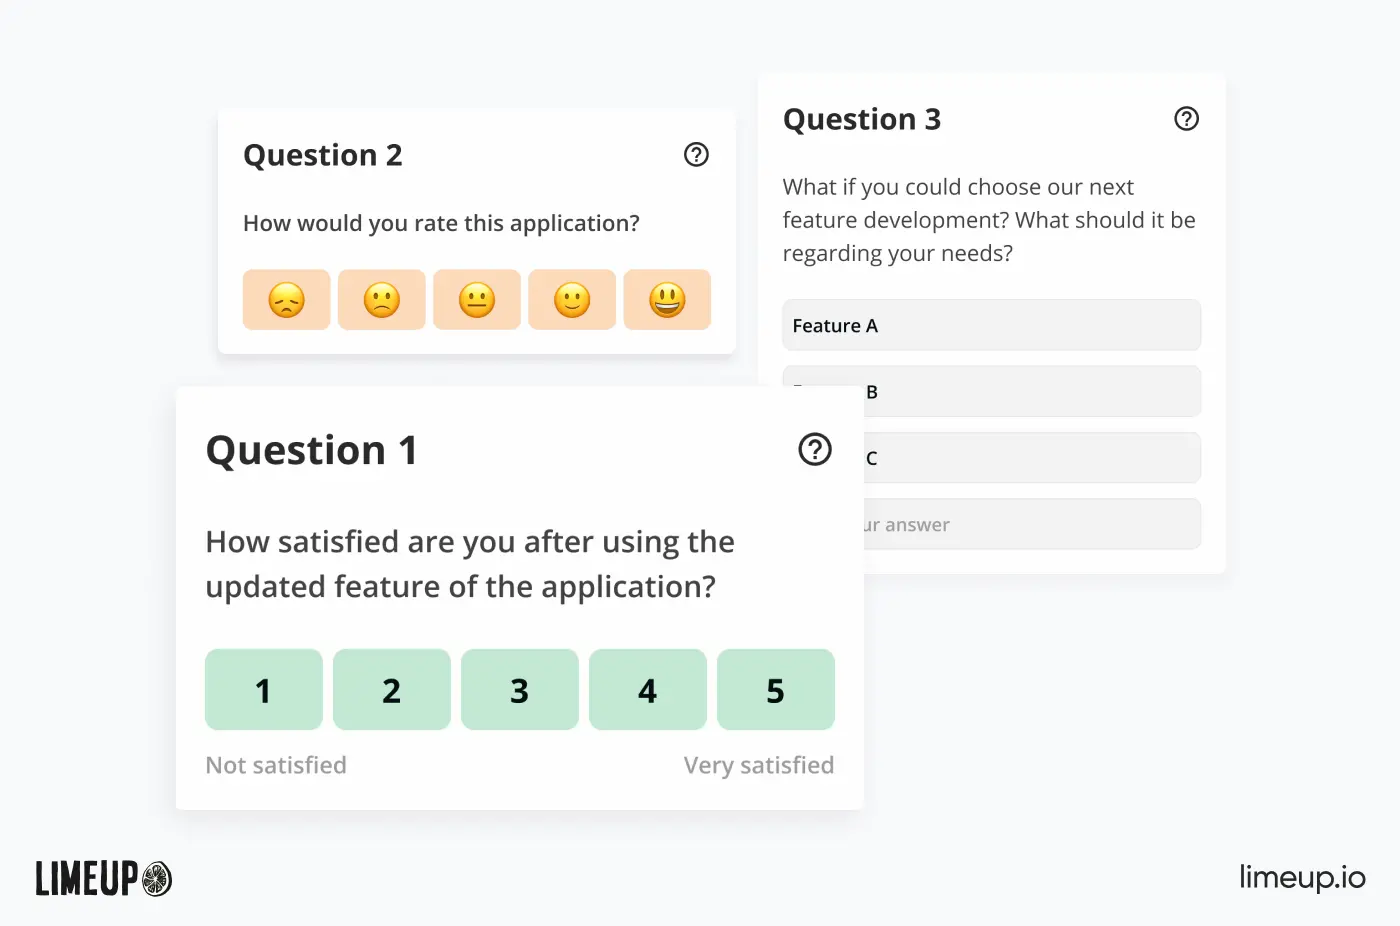Screen dimensions: 1400x926
Task: Click the your answer text field
Action: (x=1030, y=523)
